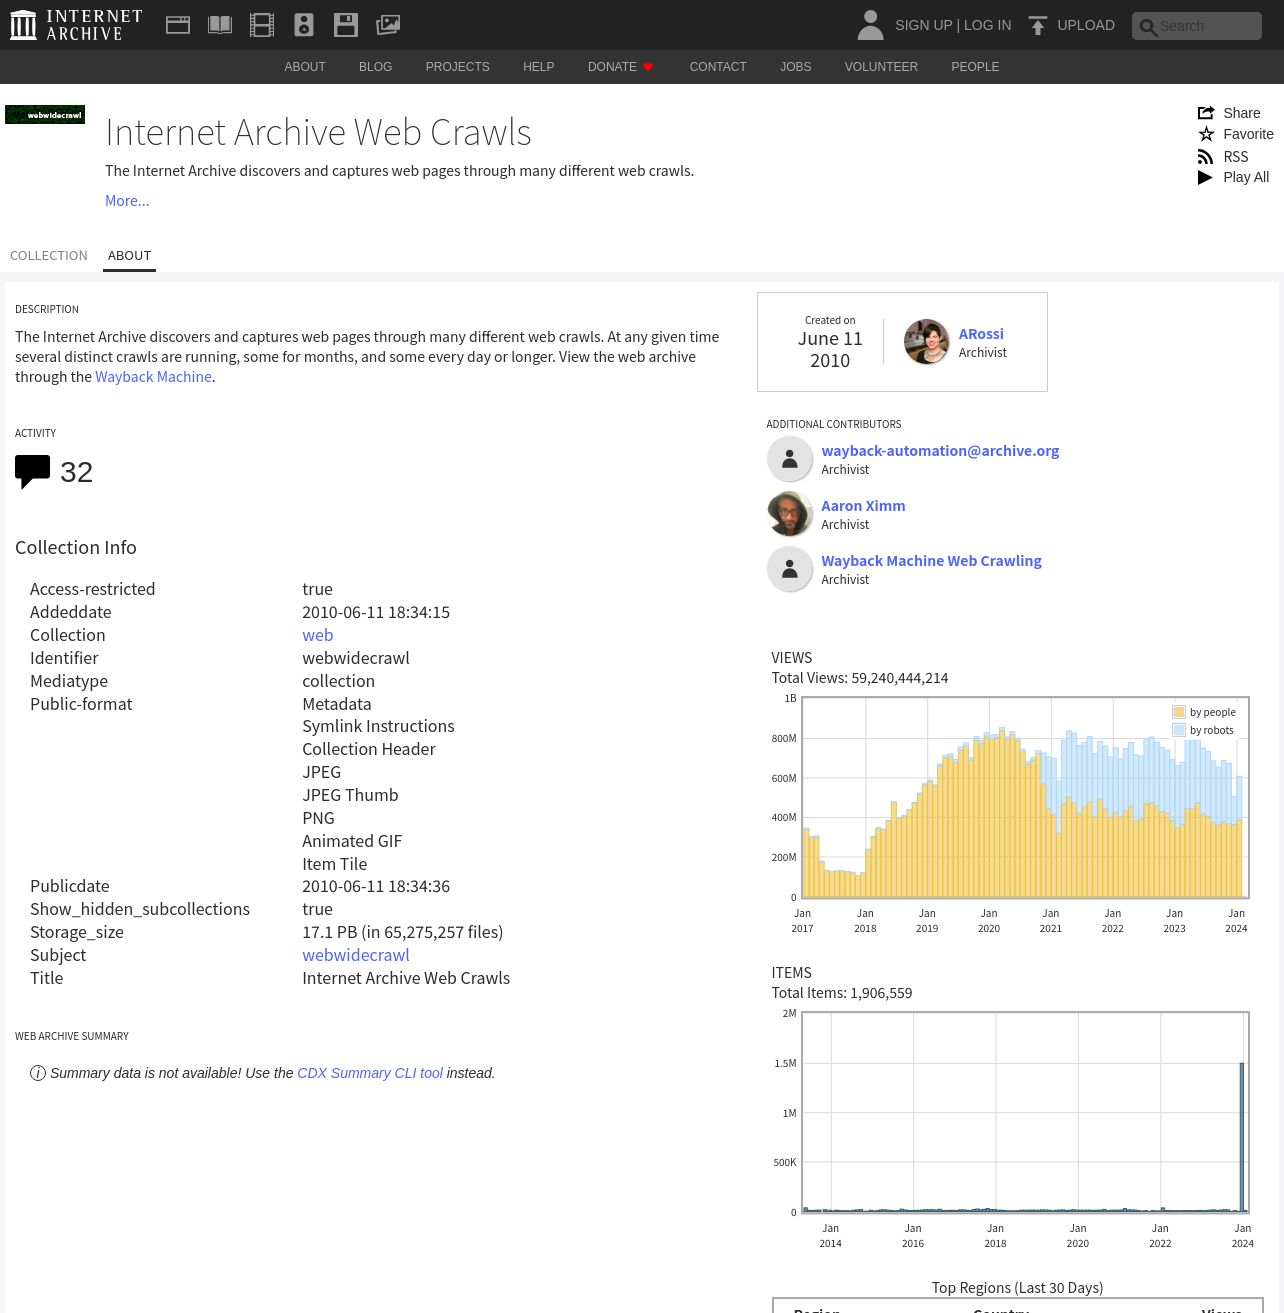This screenshot has height=1313, width=1284.
Task: Open the DONATE menu item
Action: coord(612,67)
